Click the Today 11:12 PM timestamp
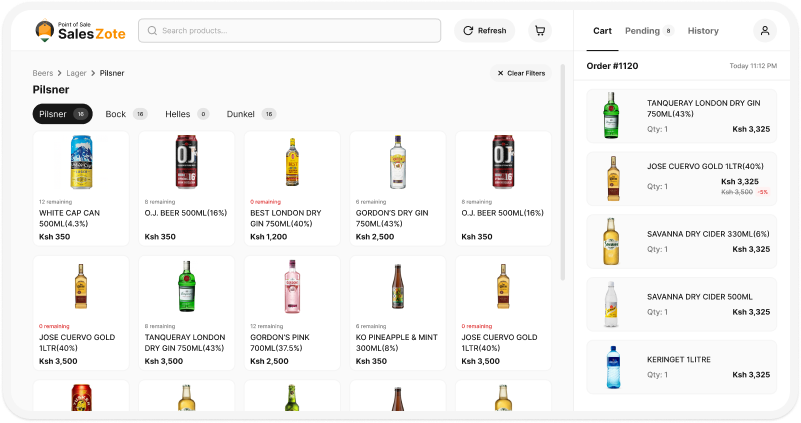Viewport: 801px width, 423px height. coord(753,66)
